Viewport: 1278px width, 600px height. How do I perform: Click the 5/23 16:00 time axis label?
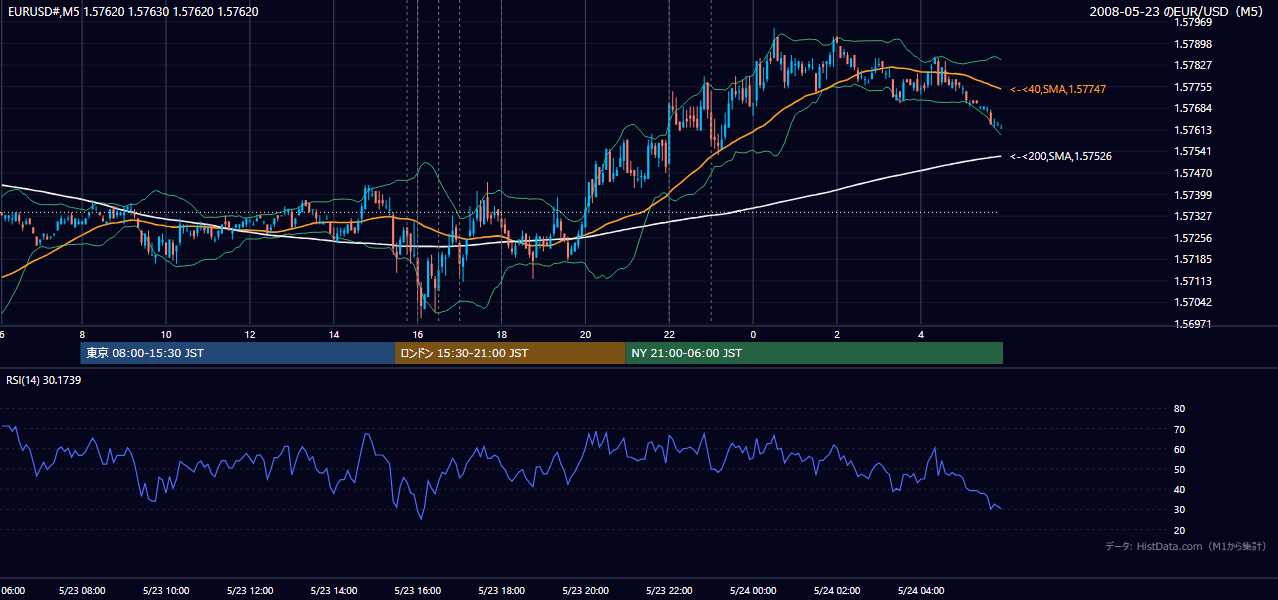tap(418, 590)
